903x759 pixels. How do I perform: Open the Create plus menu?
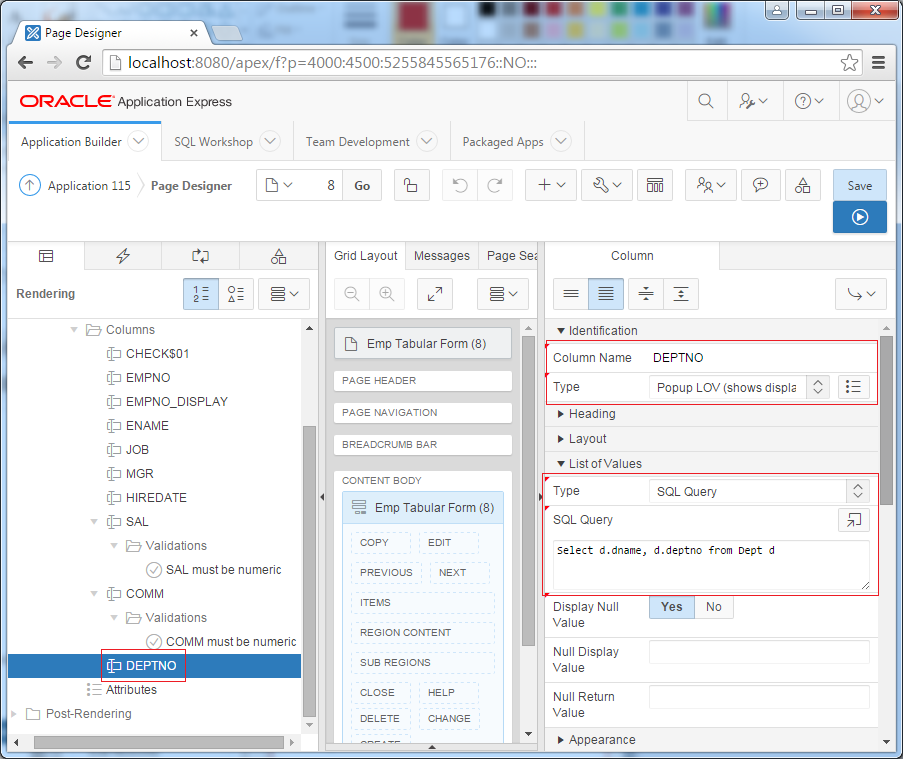(551, 185)
